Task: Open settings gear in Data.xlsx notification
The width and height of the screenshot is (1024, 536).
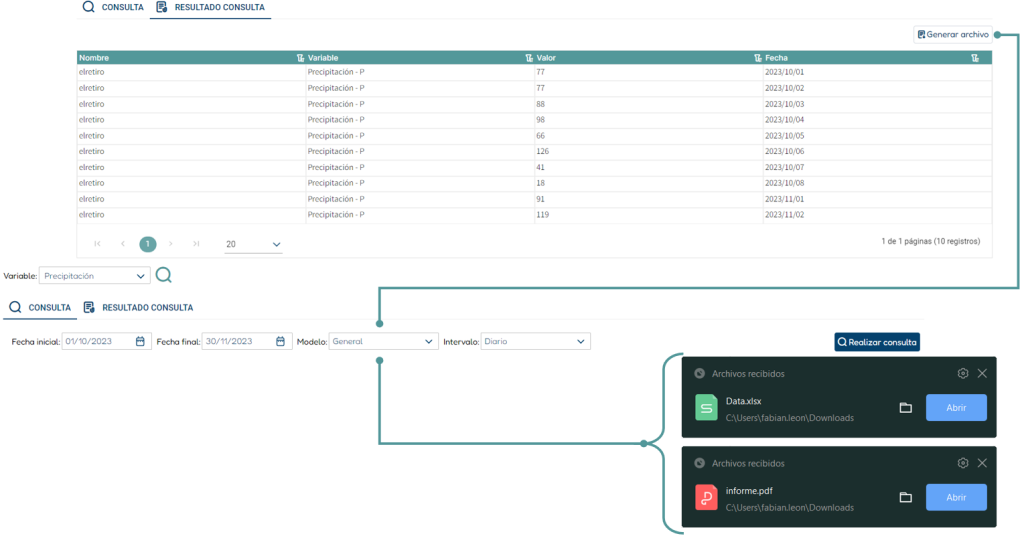Action: tap(963, 373)
